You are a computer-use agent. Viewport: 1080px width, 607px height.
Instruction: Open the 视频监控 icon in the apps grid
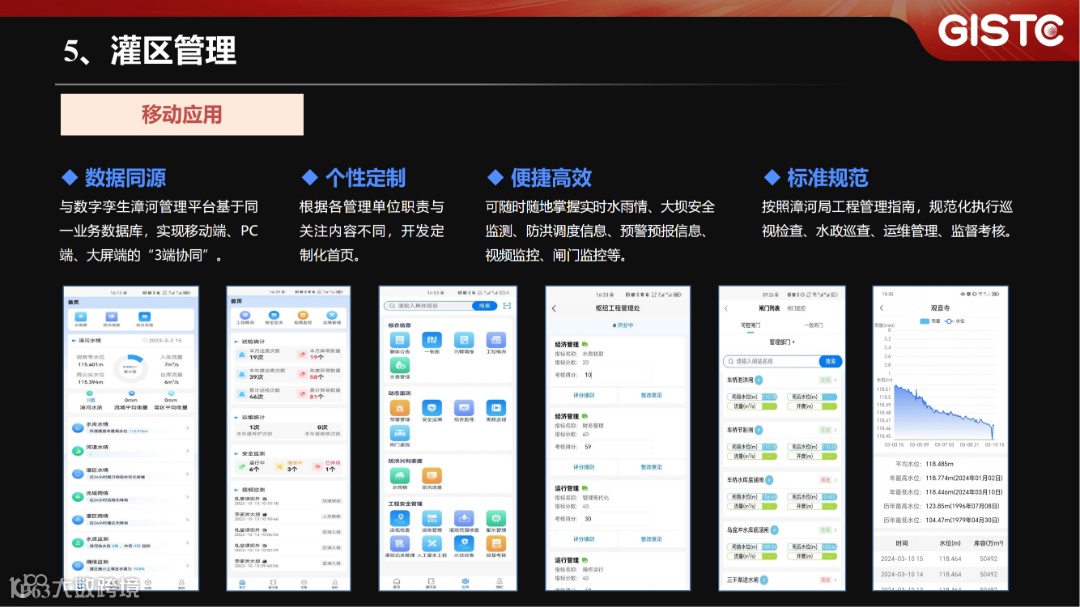(x=496, y=408)
